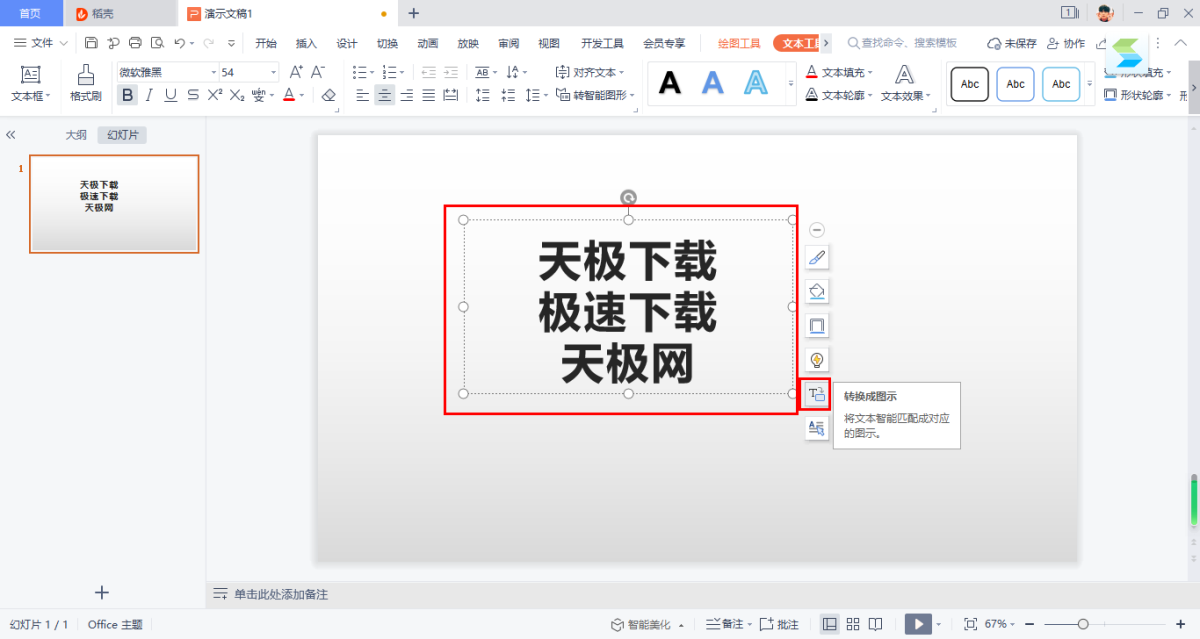This screenshot has width=1200, height=639.
Task: Click the 智能美化 button in status bar
Action: pos(648,624)
